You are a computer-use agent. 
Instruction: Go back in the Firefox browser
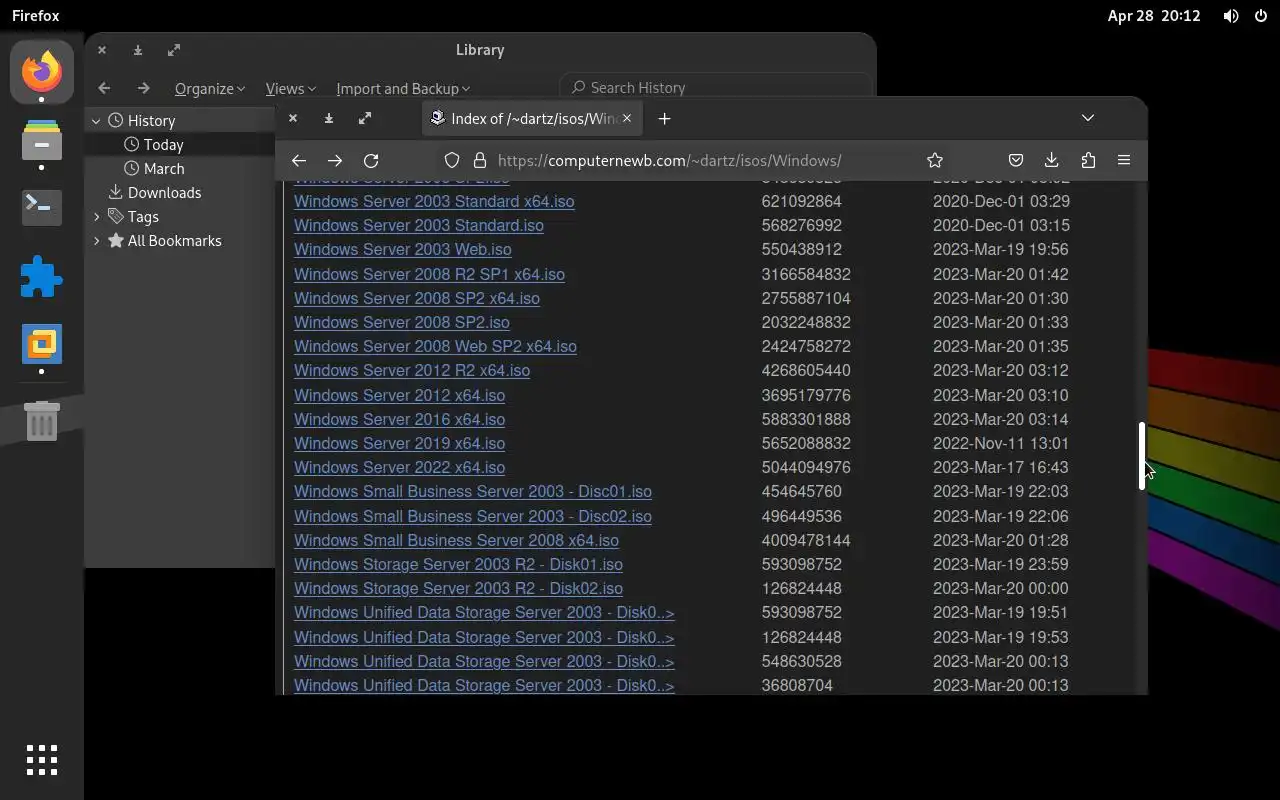[298, 160]
